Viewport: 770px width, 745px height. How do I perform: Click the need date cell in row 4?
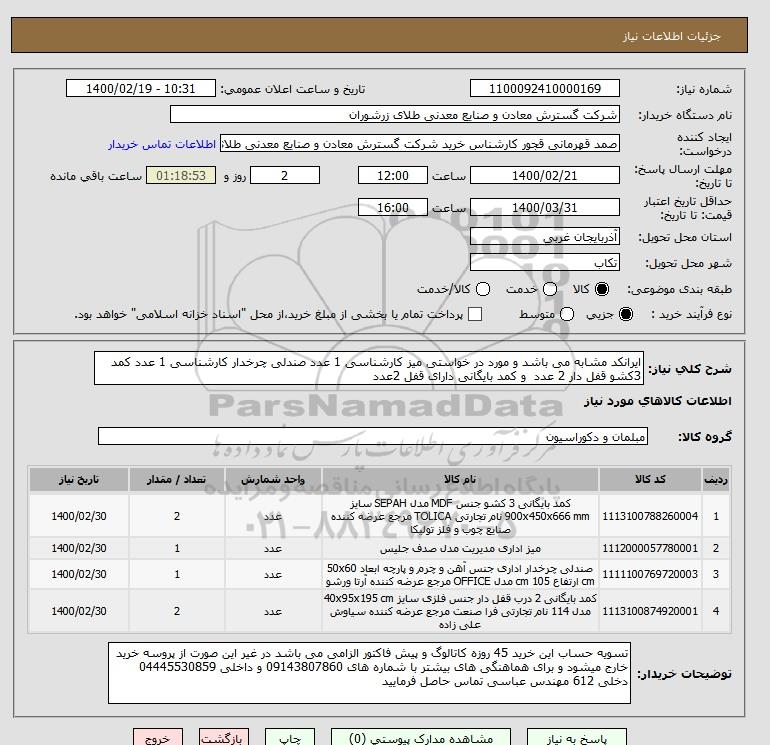(x=79, y=611)
